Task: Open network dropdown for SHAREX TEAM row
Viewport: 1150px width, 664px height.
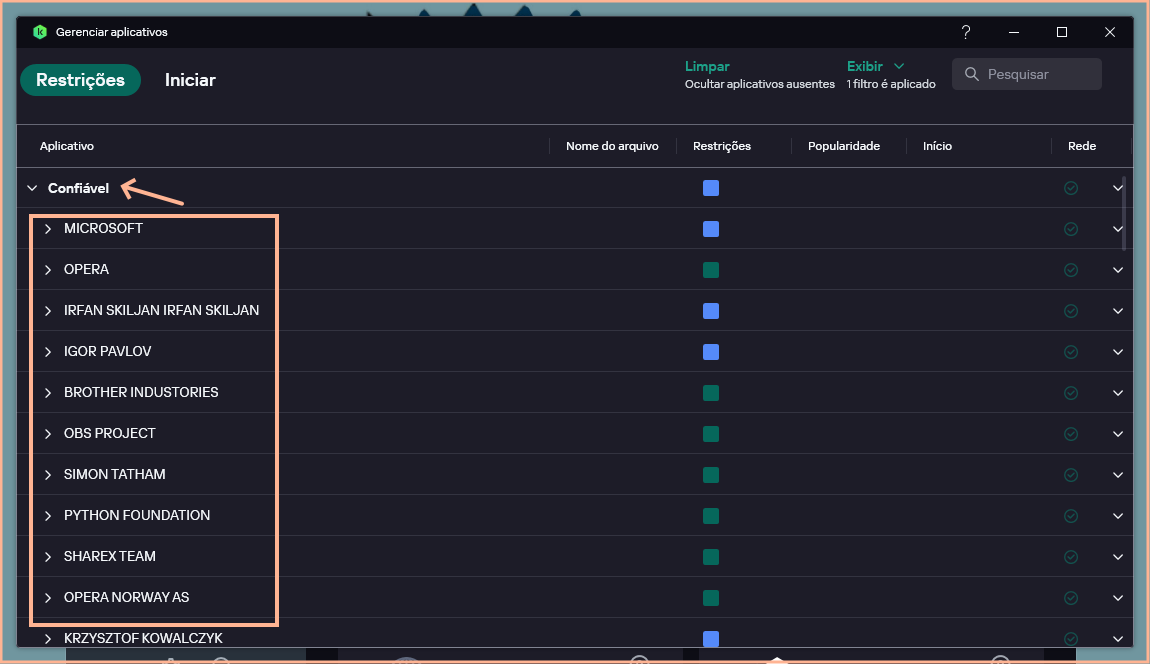Action: click(1118, 557)
